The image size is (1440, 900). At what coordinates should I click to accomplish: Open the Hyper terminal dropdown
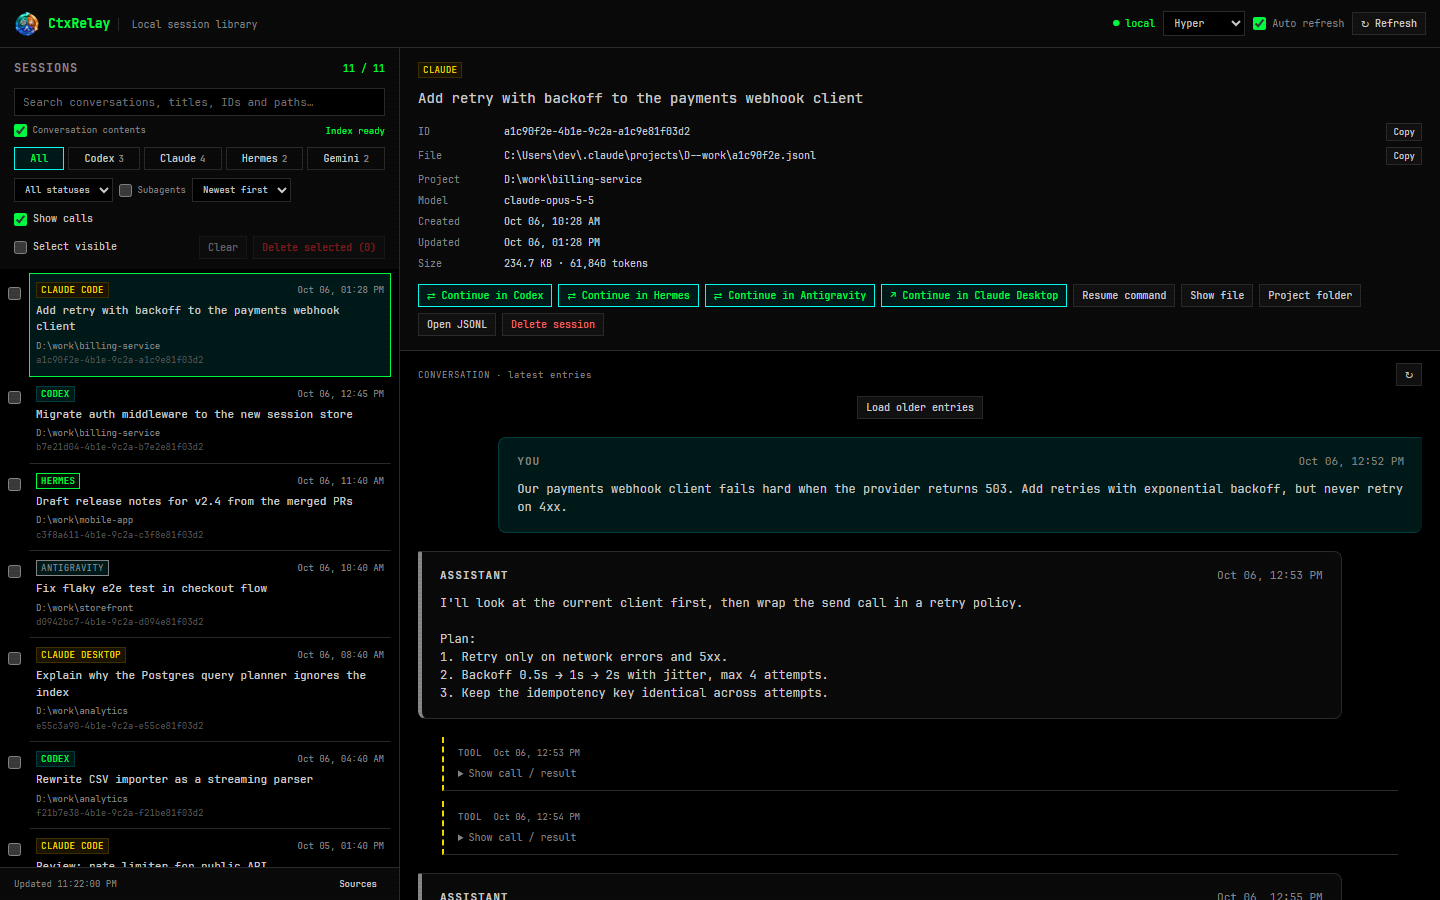(1204, 23)
